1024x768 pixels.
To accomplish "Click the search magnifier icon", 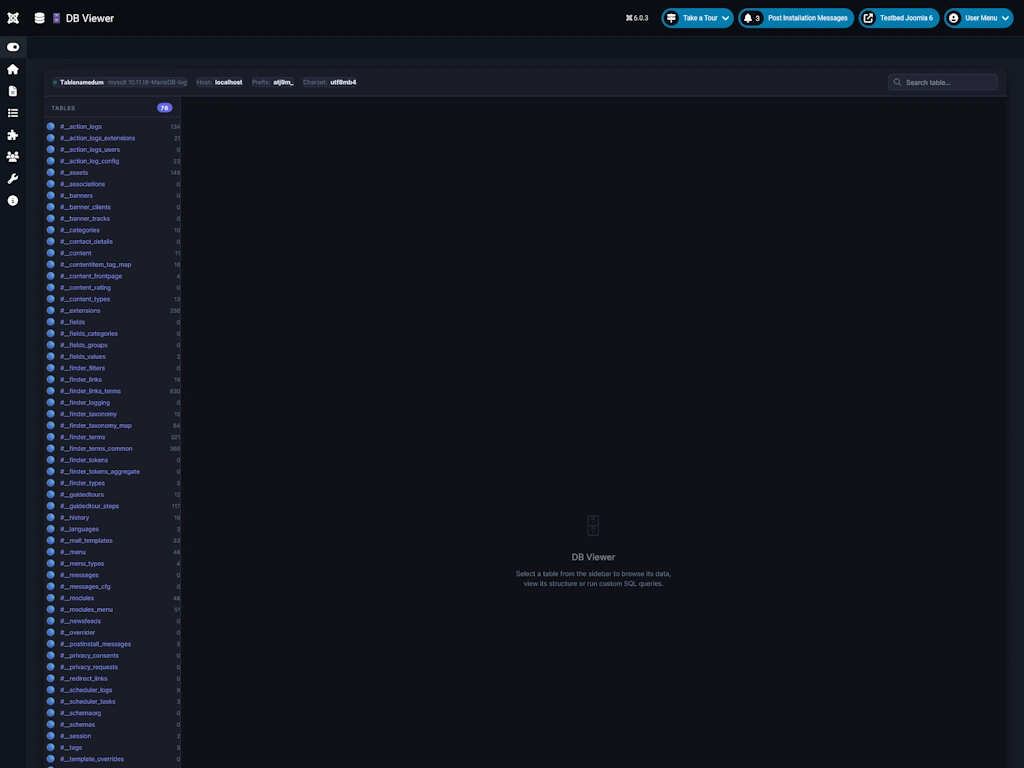I will (897, 82).
